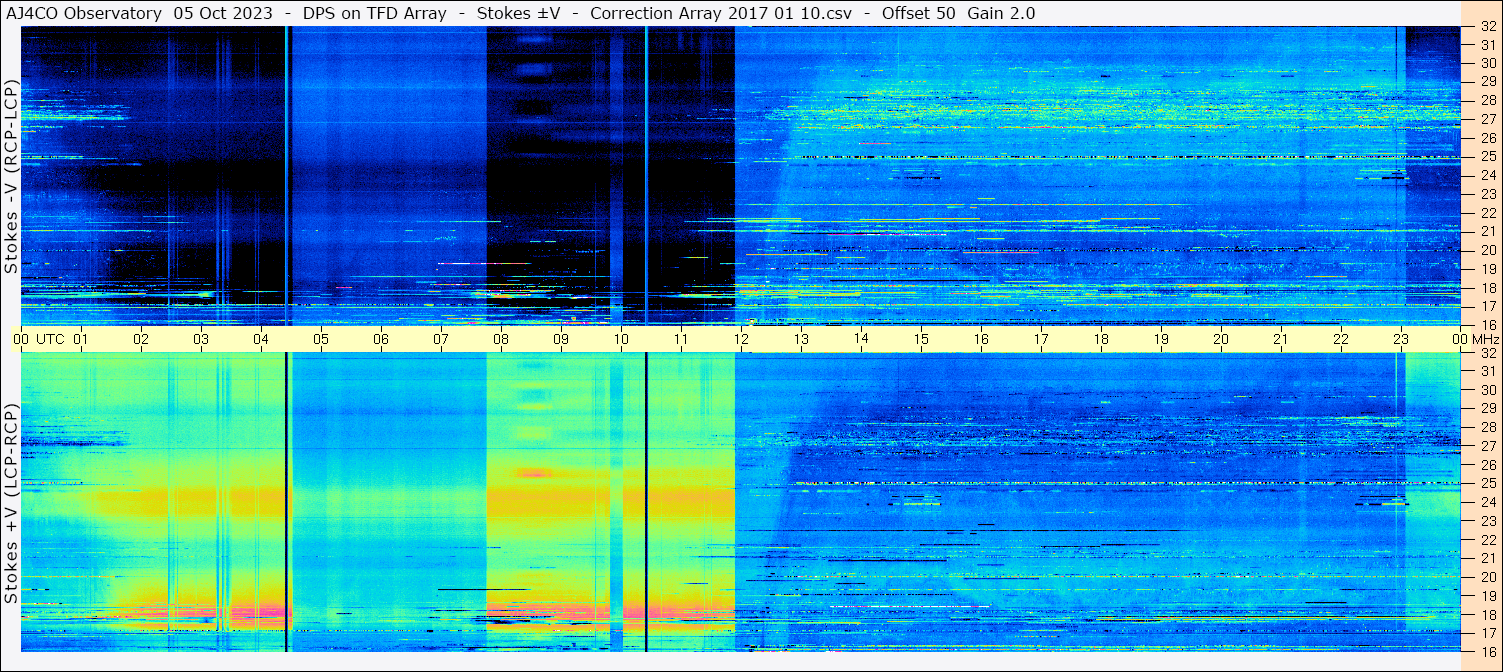Click 32 MHz label of lower Stokes +V panel
Screen dimensions: 1503x672
click(x=1487, y=353)
